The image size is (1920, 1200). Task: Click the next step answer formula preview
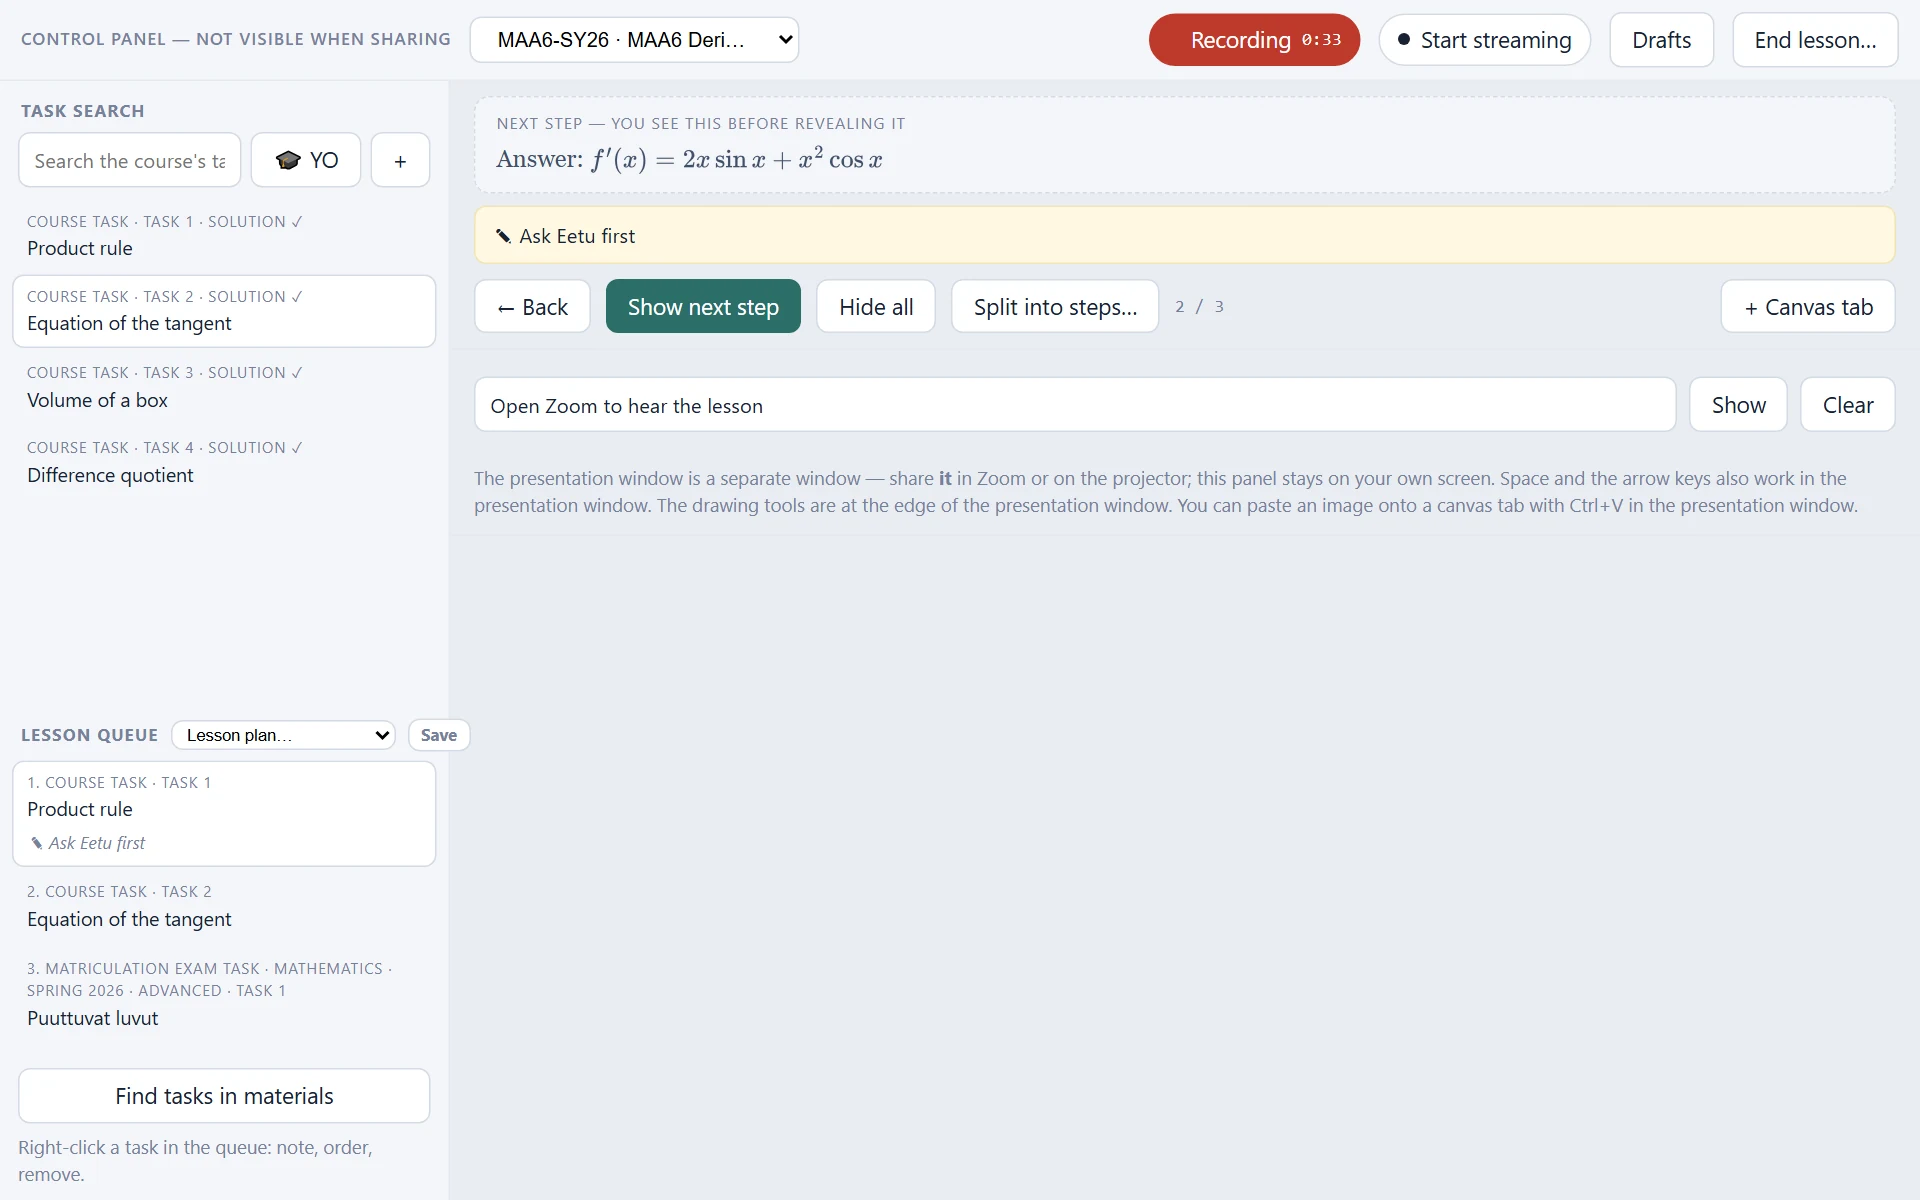point(689,159)
